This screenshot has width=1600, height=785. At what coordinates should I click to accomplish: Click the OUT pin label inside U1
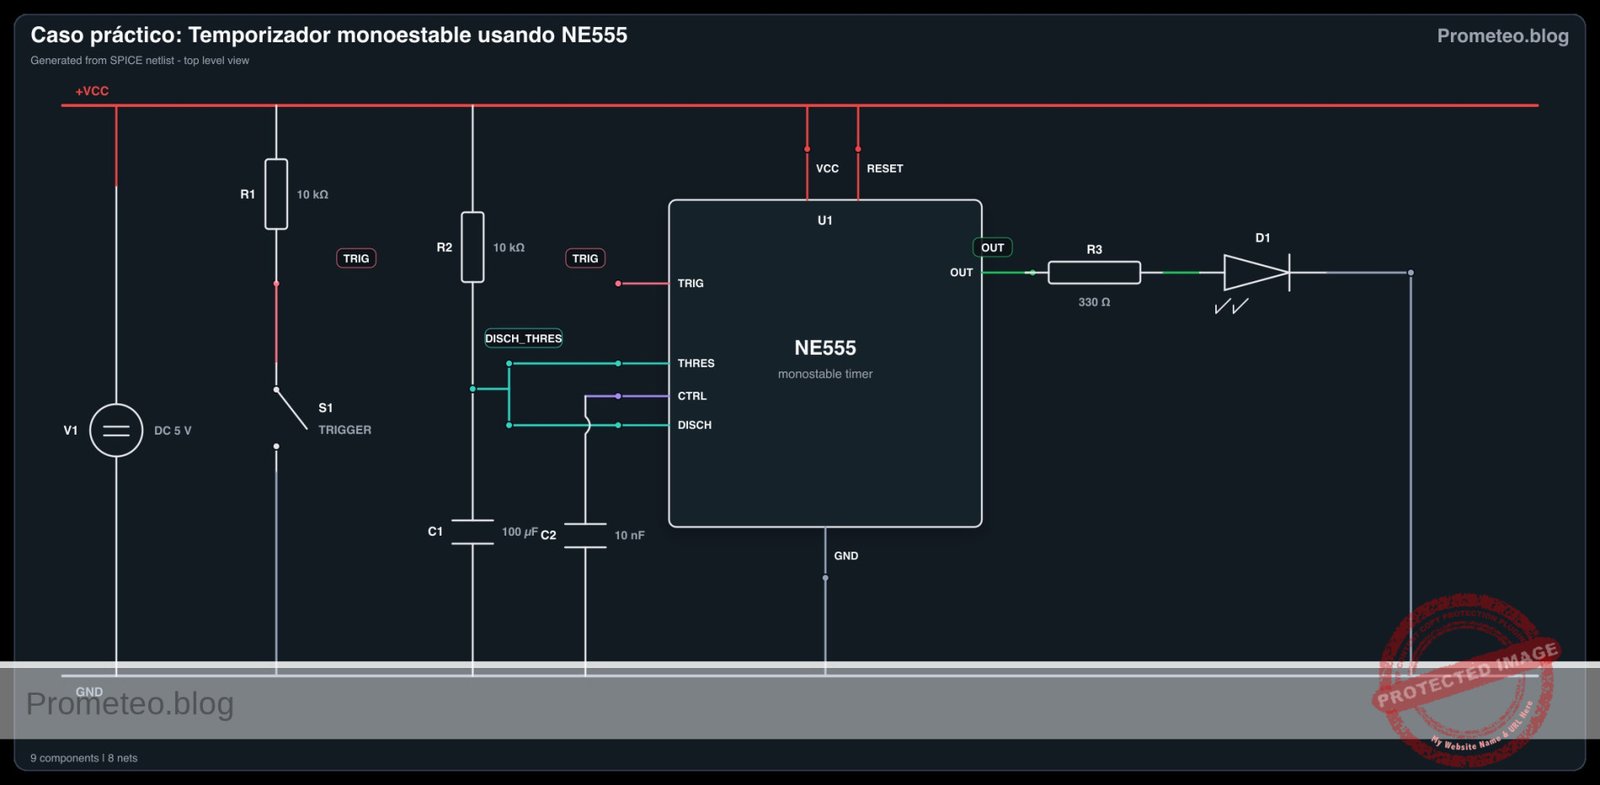point(961,273)
